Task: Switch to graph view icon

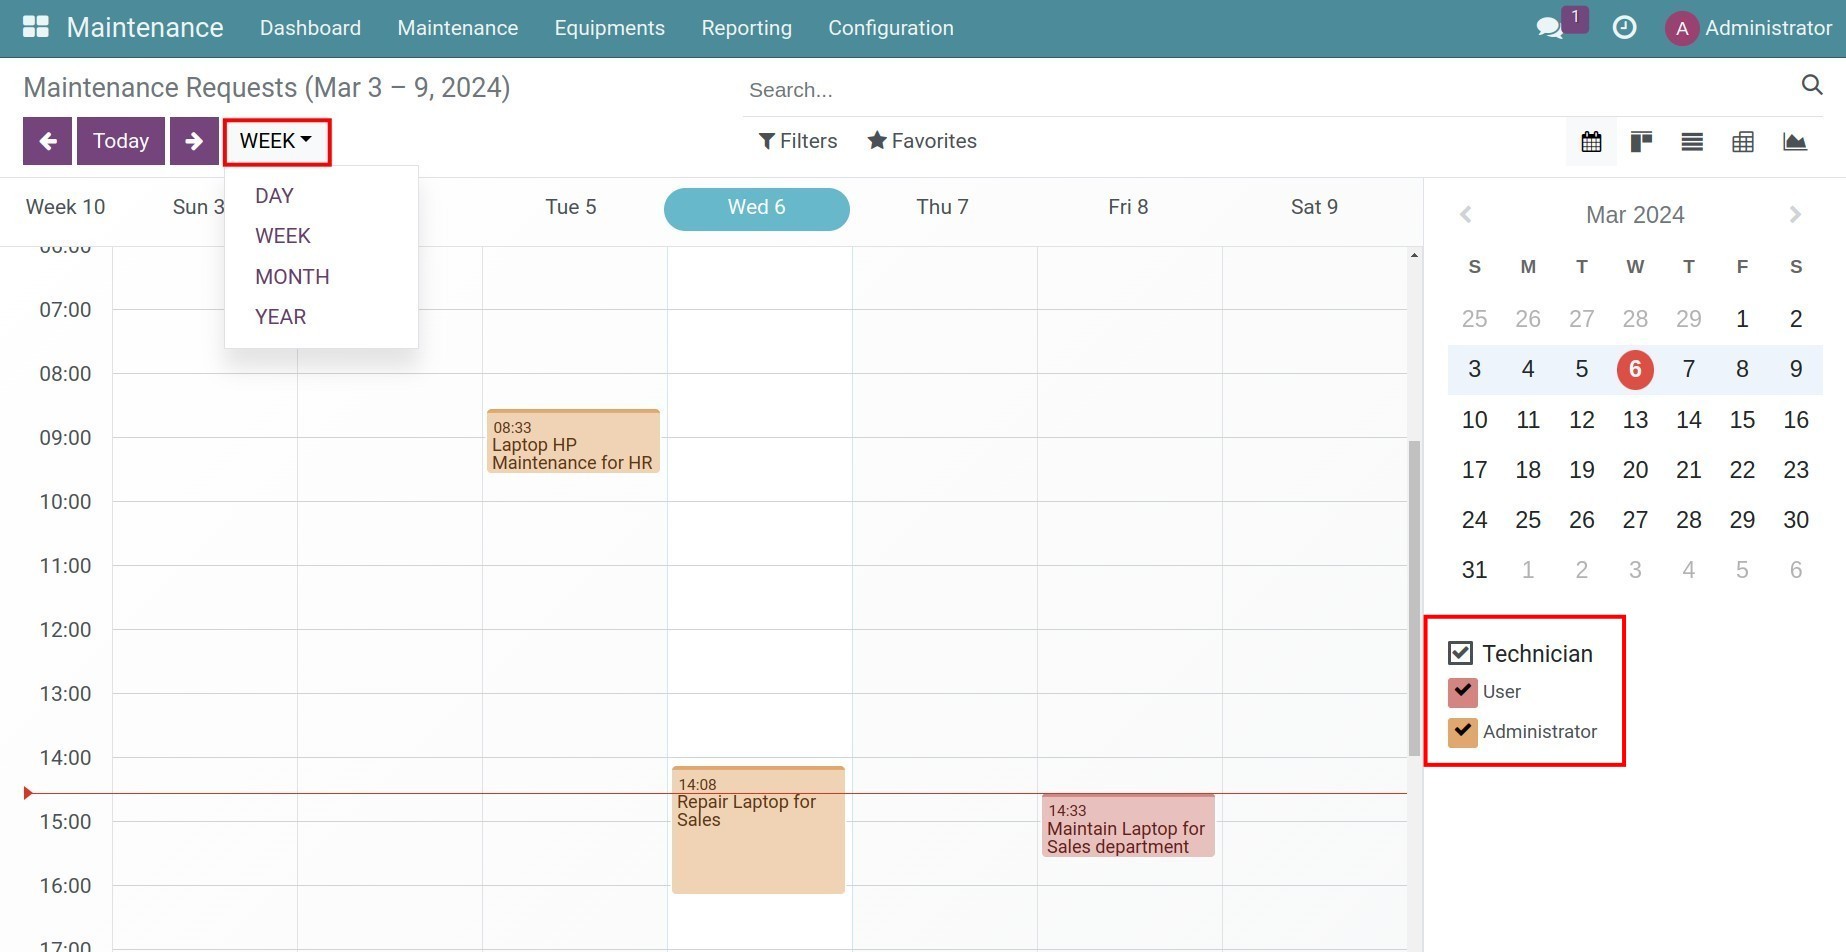Action: (1795, 142)
